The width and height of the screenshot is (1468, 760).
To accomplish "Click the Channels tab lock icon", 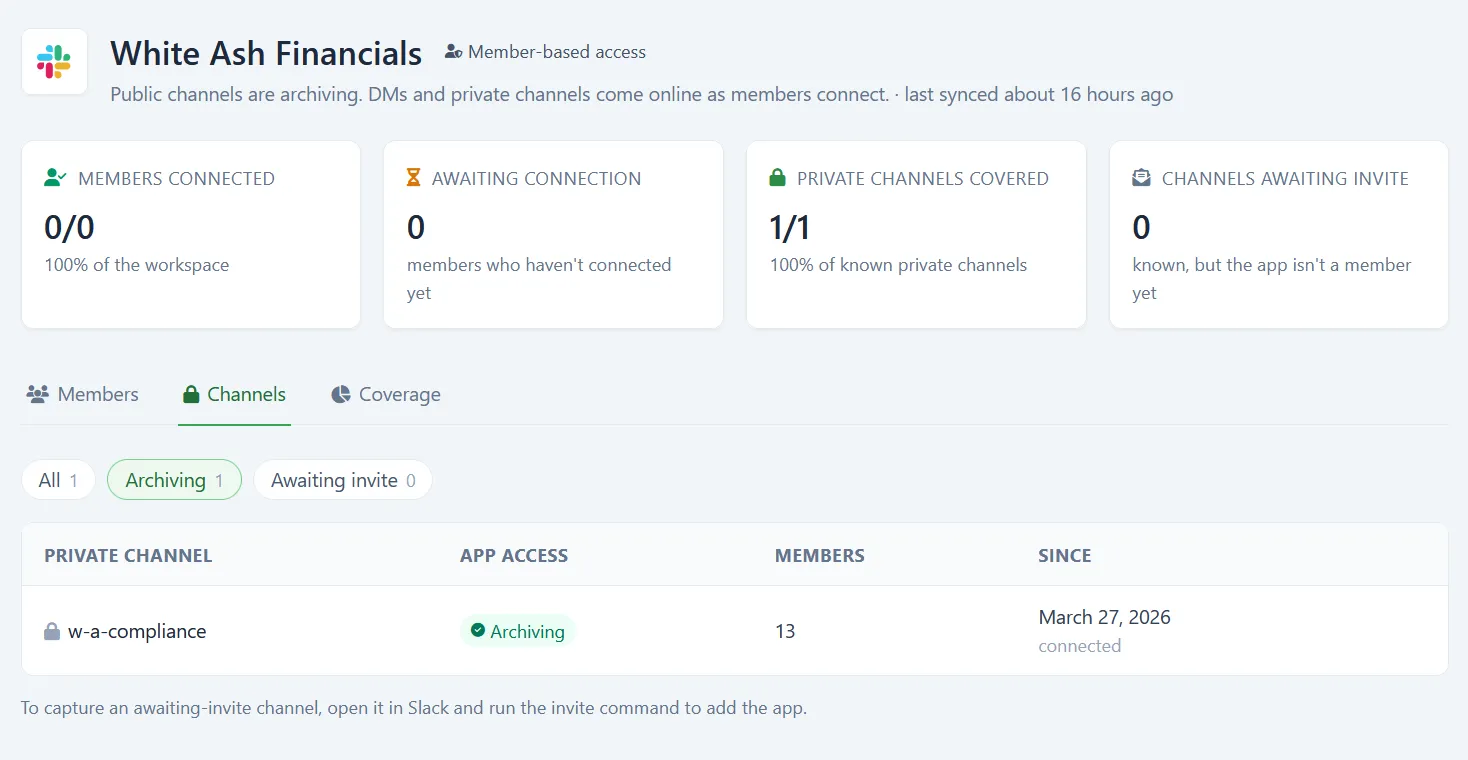I will pos(191,394).
